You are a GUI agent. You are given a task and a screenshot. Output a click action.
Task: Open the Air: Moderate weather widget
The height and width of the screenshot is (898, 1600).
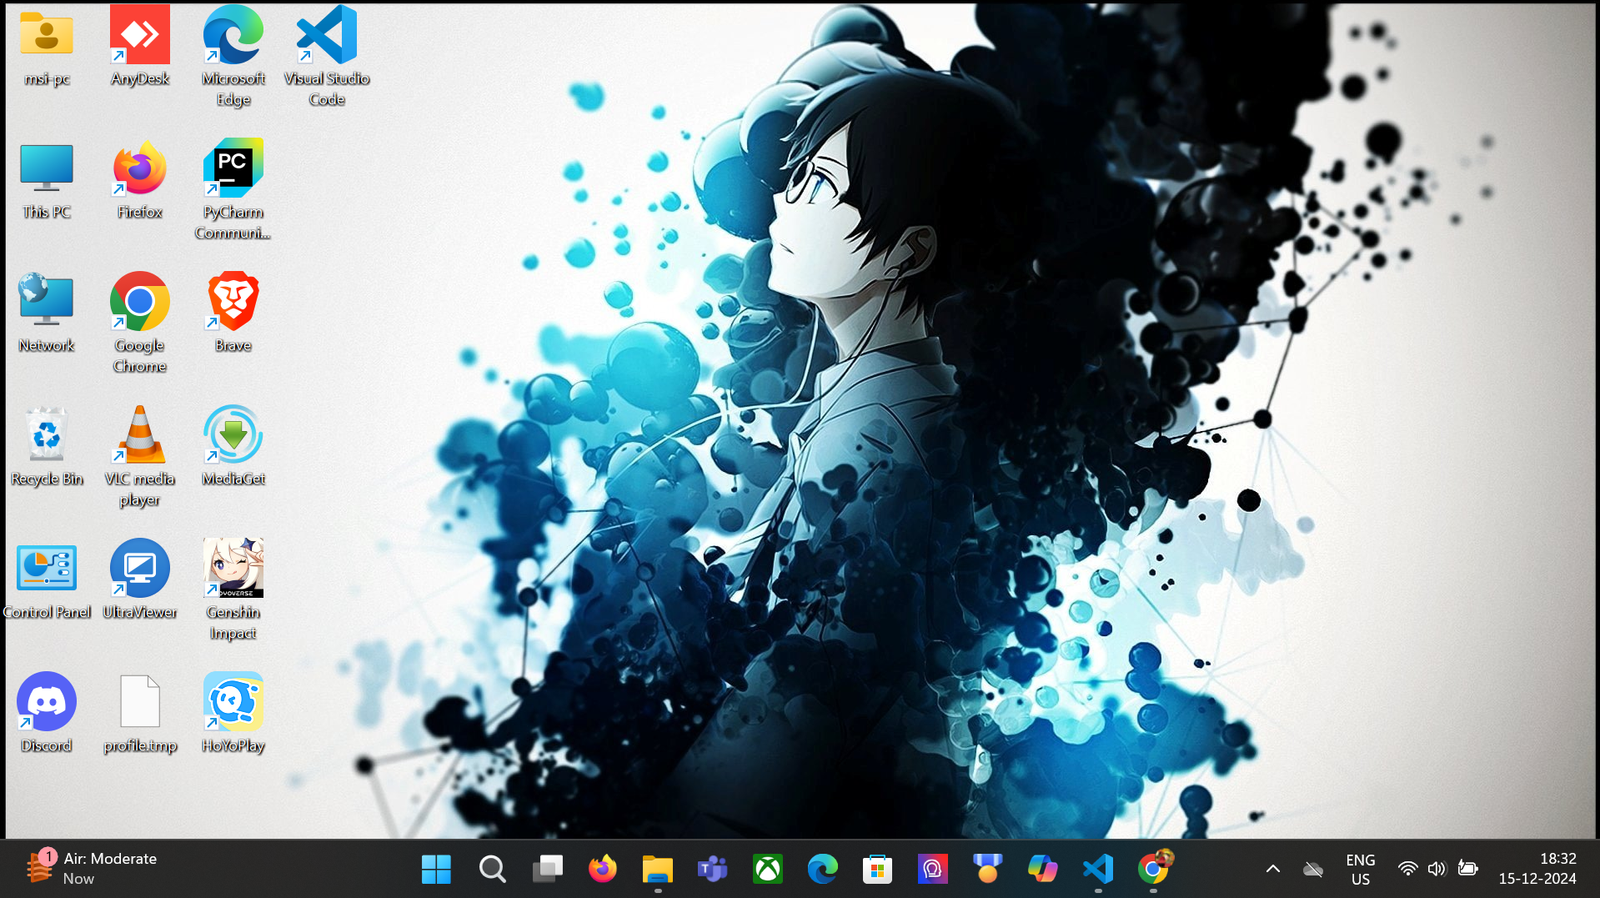coord(92,868)
